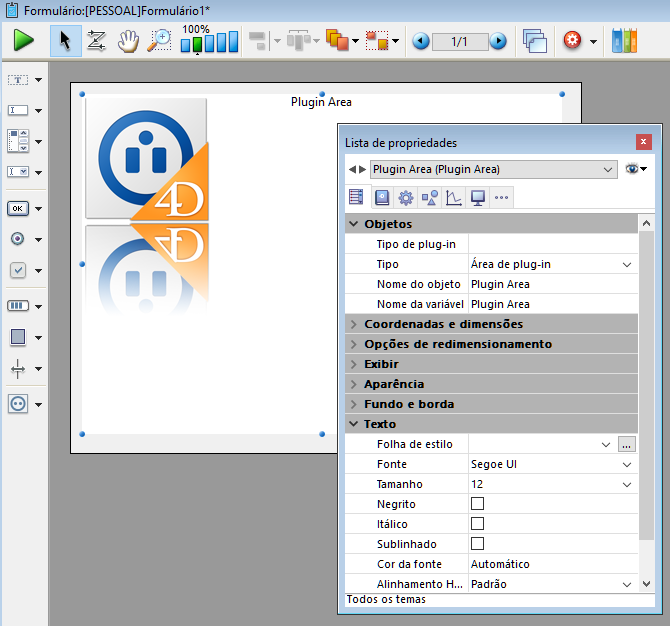The width and height of the screenshot is (670, 626).
Task: Switch to the gear settings property tab
Action: pos(405,197)
